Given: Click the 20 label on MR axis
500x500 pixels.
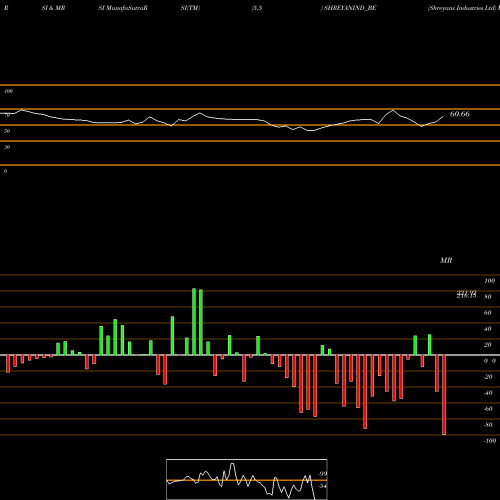Looking at the screenshot, I should (x=488, y=345).
